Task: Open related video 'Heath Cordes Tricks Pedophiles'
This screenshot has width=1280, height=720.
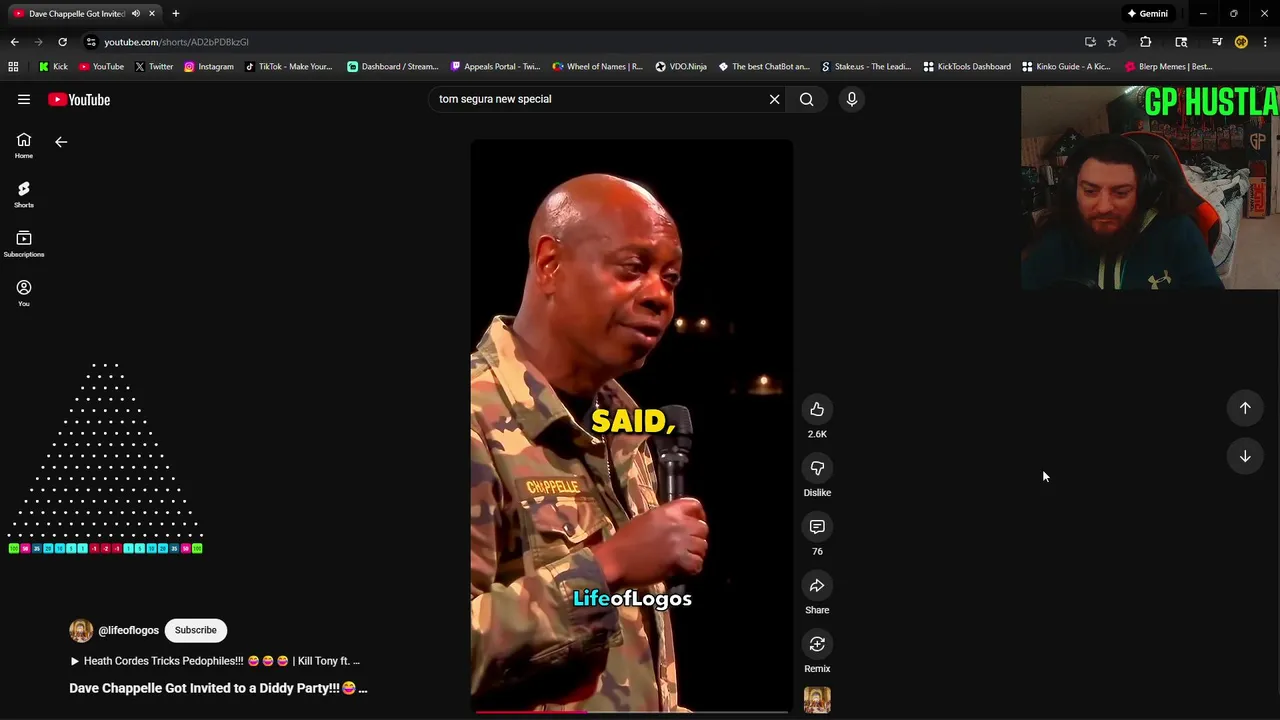Action: click(215, 661)
